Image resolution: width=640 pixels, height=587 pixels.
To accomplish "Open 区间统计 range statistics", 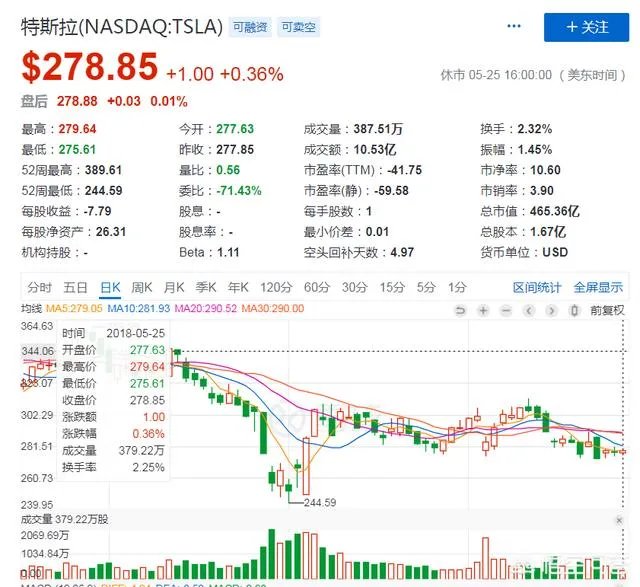I will click(537, 287).
